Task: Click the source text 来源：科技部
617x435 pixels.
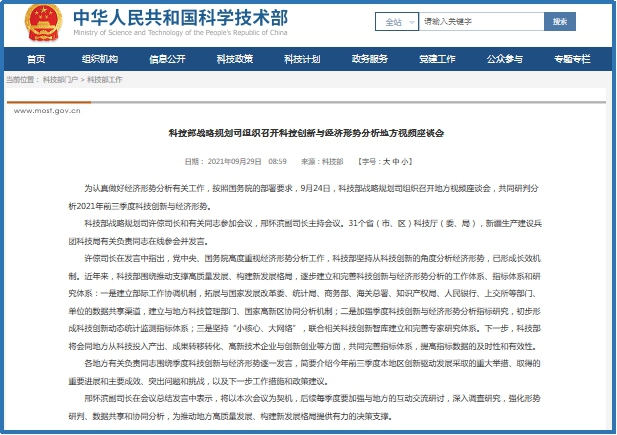Action: (322, 161)
